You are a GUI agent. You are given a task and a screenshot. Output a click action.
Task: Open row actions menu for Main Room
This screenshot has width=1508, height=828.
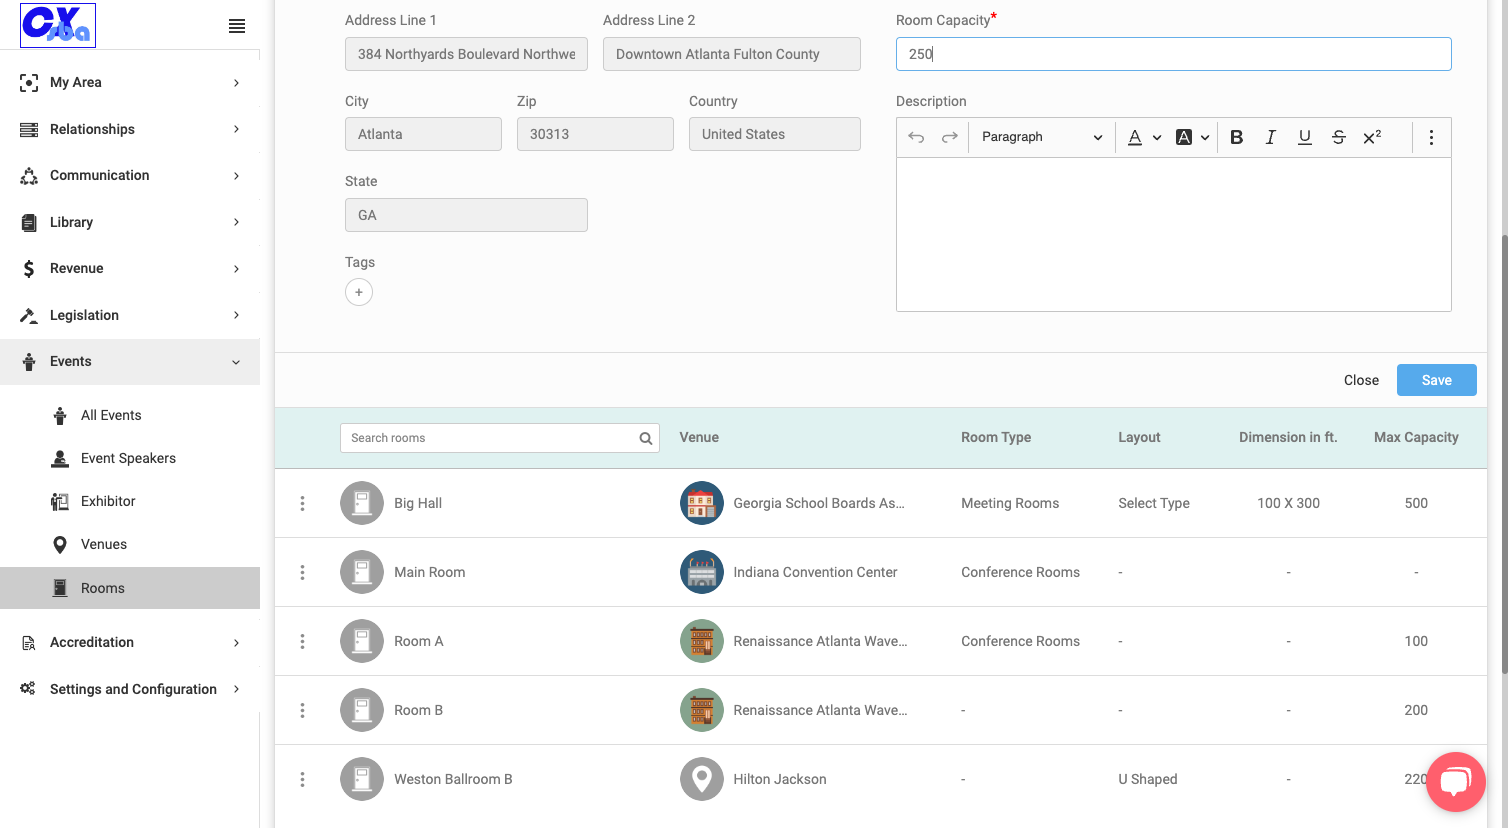[x=302, y=572]
